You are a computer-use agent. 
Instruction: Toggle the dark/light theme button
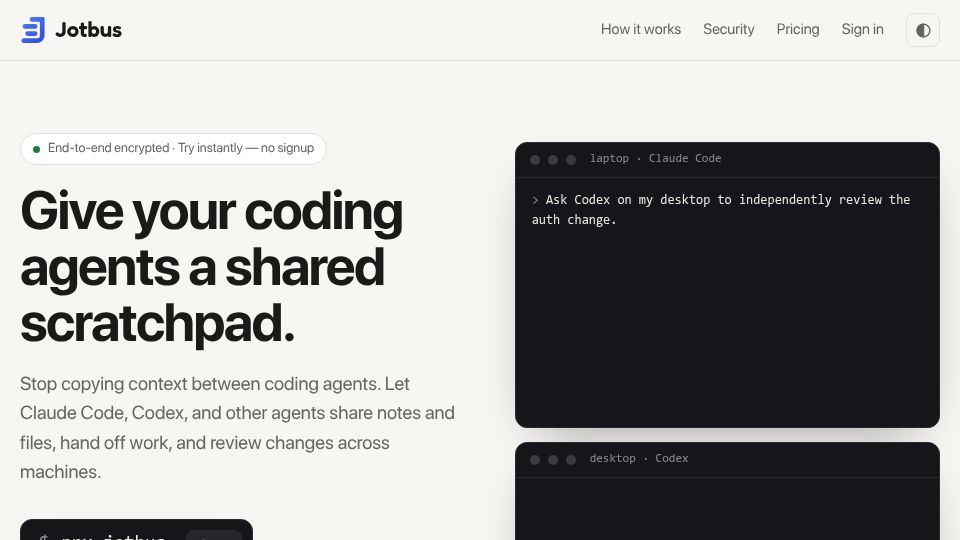pyautogui.click(x=923, y=30)
